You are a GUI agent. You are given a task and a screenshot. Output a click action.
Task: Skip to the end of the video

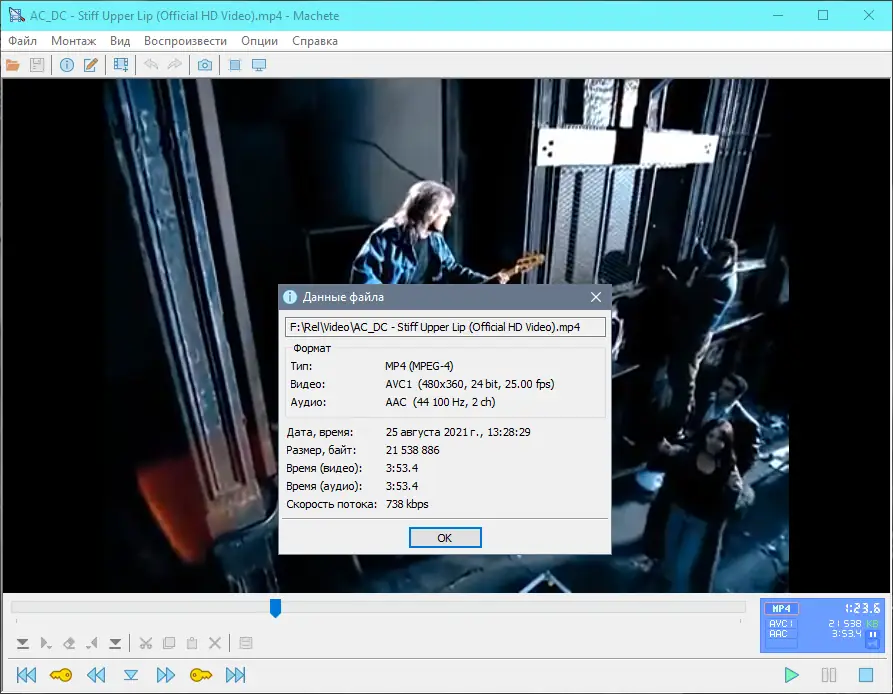pyautogui.click(x=235, y=675)
